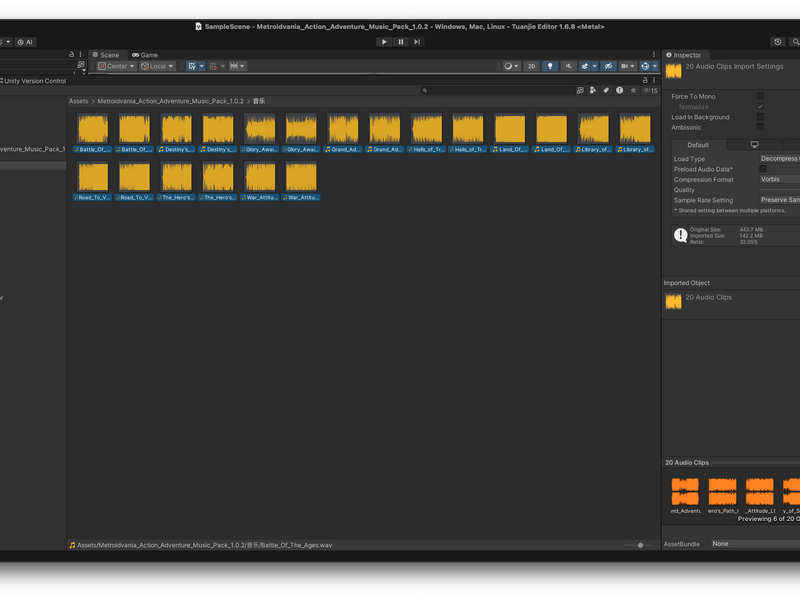This screenshot has width=800, height=600.
Task: Lock the Project panel with the padlock
Action: pos(645,80)
